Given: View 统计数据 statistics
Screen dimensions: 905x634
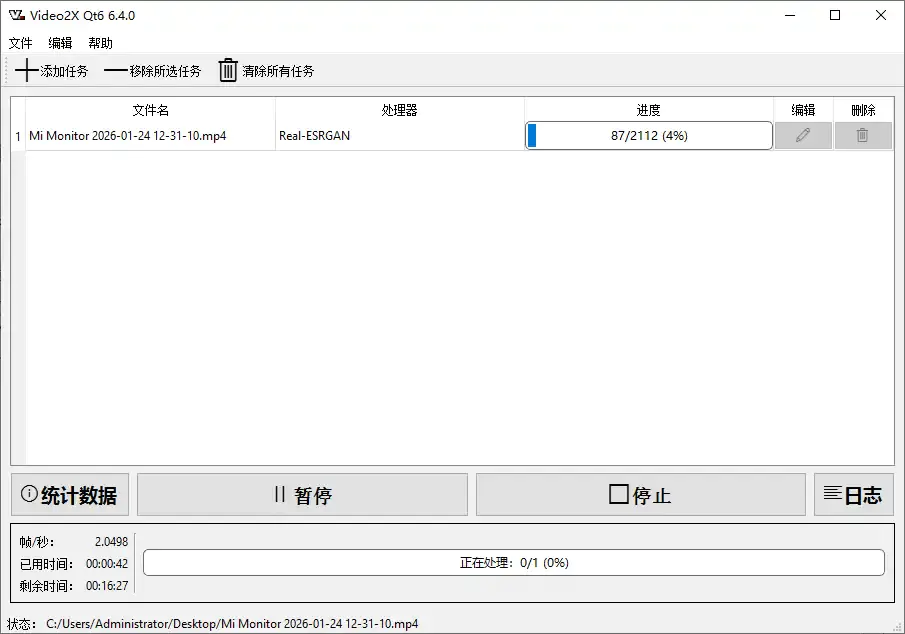Looking at the screenshot, I should point(70,494).
